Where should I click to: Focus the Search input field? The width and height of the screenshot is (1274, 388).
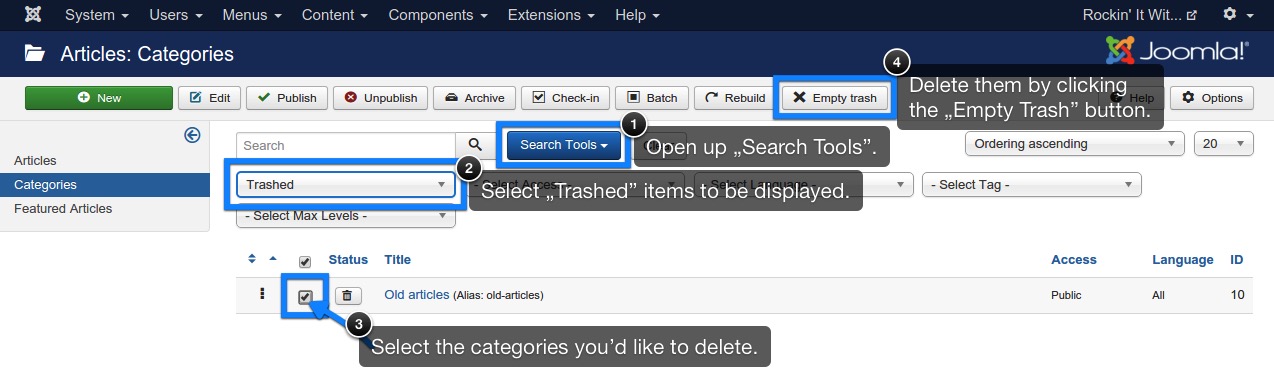click(x=346, y=145)
